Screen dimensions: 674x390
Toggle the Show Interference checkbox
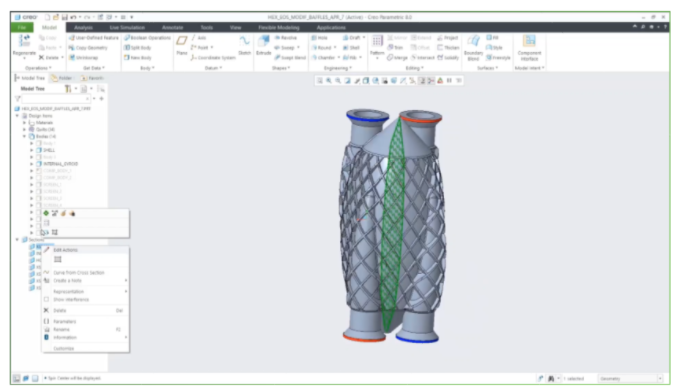pos(46,299)
